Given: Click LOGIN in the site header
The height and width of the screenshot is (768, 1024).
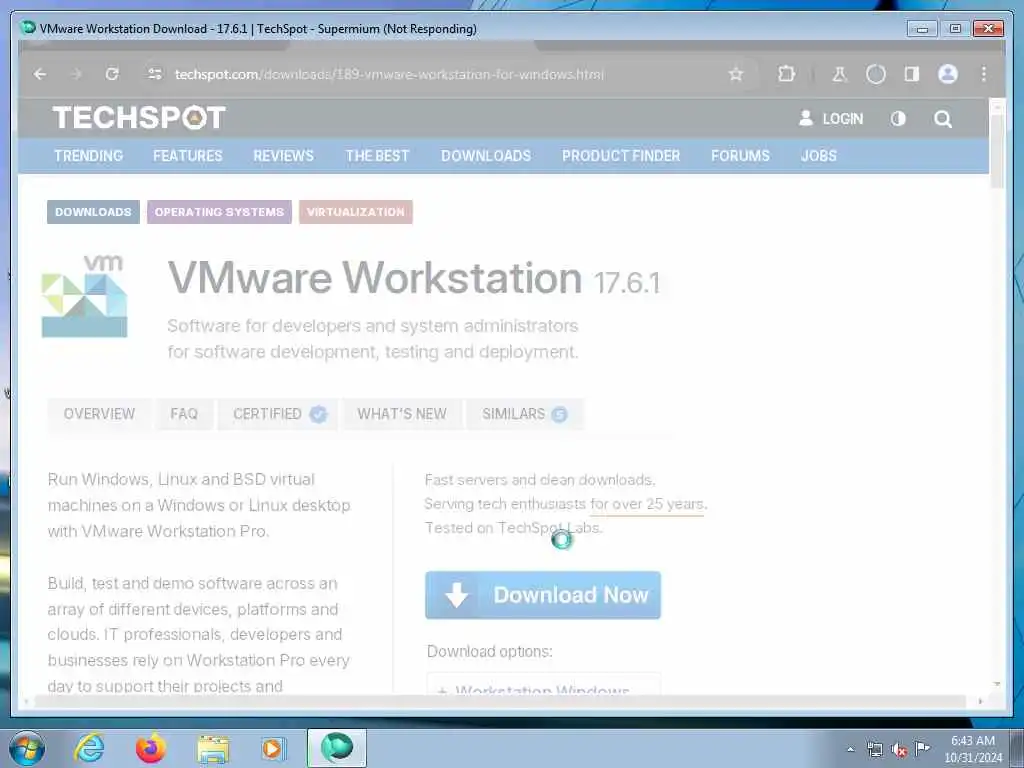Looking at the screenshot, I should click(x=831, y=119).
